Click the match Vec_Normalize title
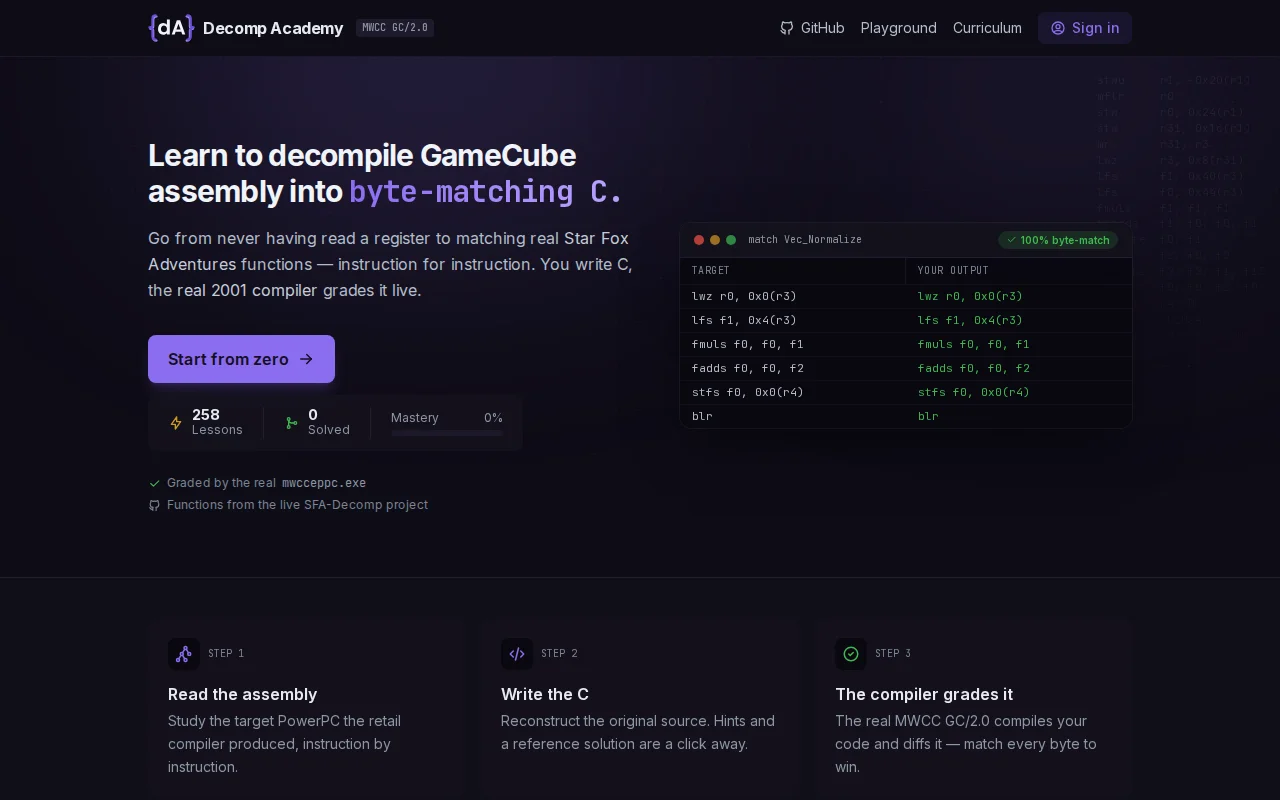1280x800 pixels. pos(805,240)
